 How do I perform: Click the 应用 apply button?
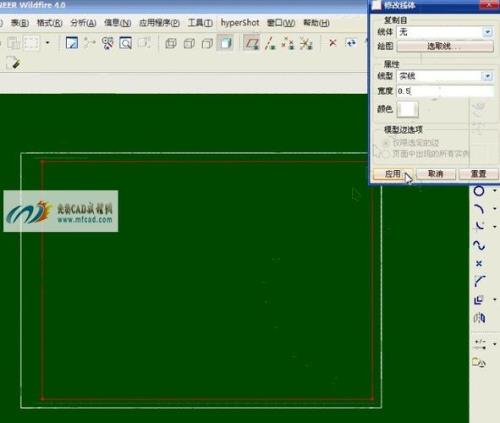[x=393, y=174]
